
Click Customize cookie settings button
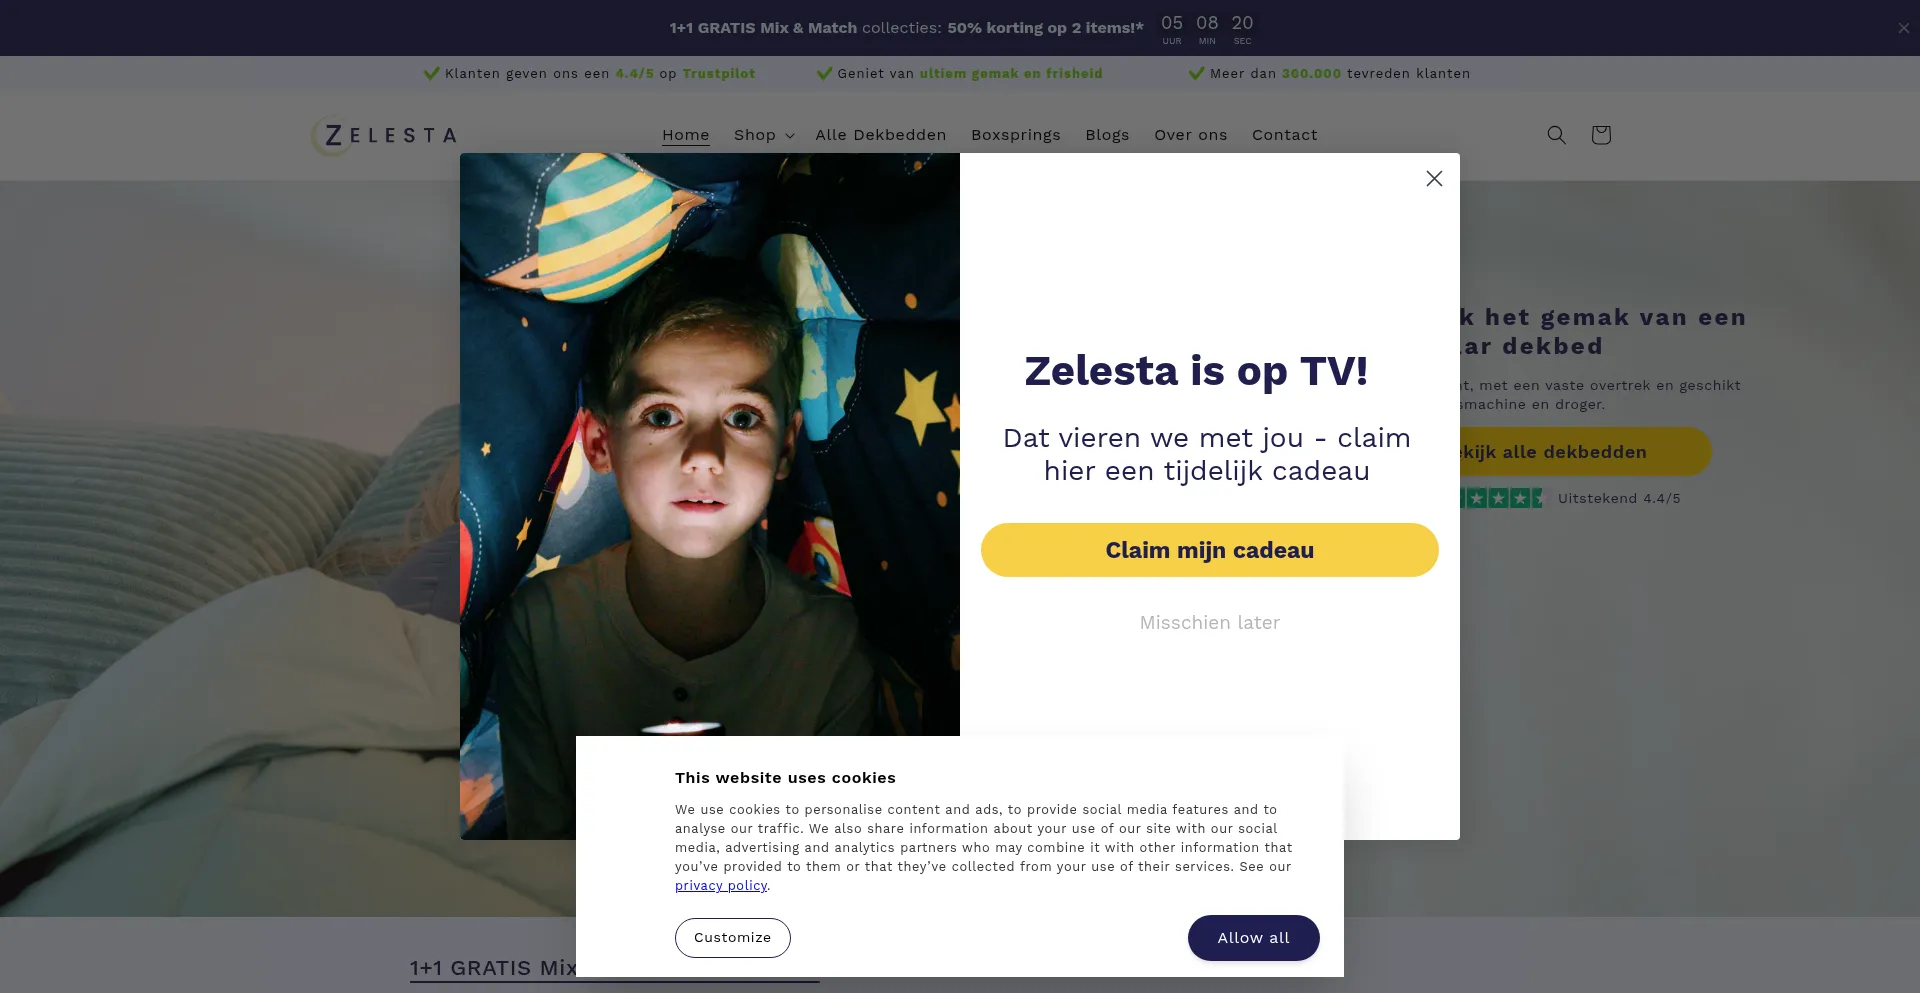tap(732, 938)
